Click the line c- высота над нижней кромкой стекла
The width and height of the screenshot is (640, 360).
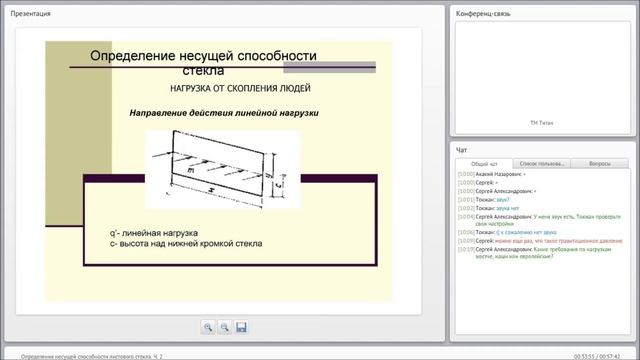tap(186, 244)
